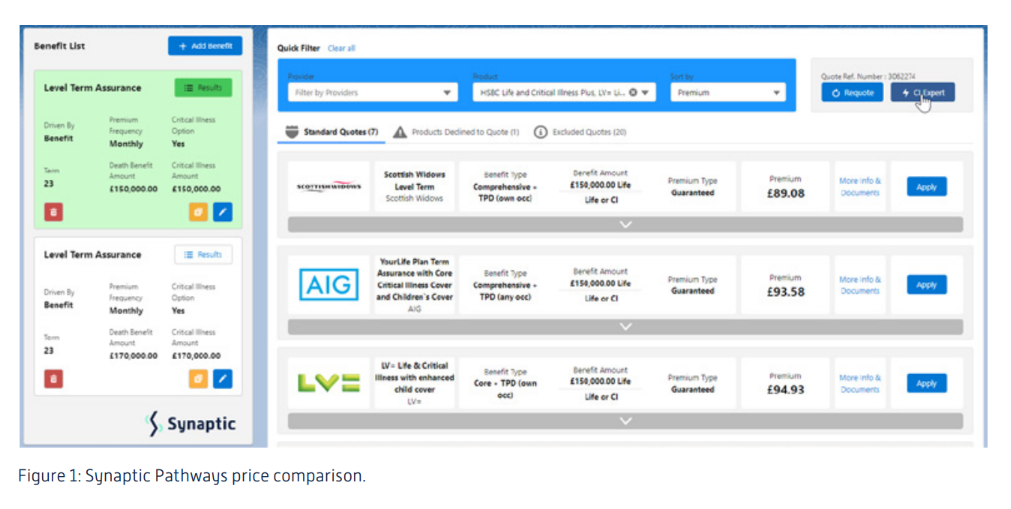Click the £93.58 premium value
The height and width of the screenshot is (509, 1011).
[785, 292]
